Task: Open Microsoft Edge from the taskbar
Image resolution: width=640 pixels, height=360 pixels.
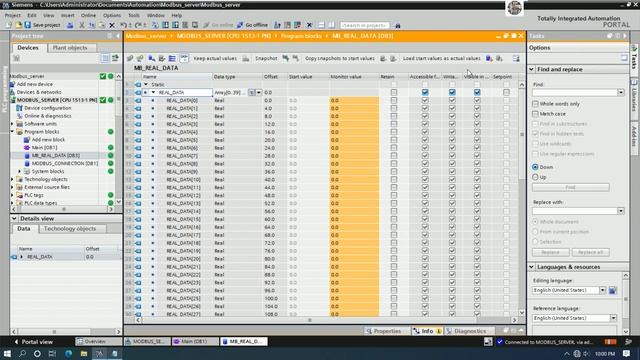Action: tap(68, 353)
